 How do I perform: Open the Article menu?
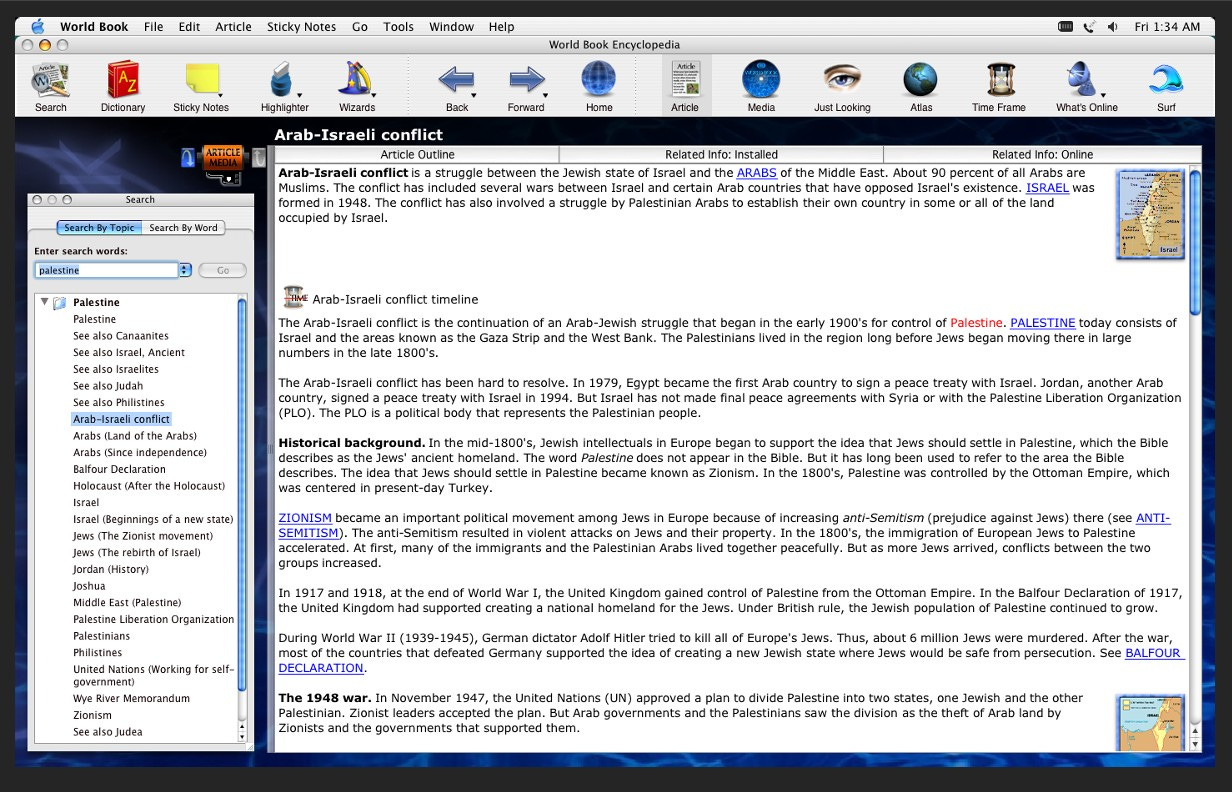pos(233,27)
